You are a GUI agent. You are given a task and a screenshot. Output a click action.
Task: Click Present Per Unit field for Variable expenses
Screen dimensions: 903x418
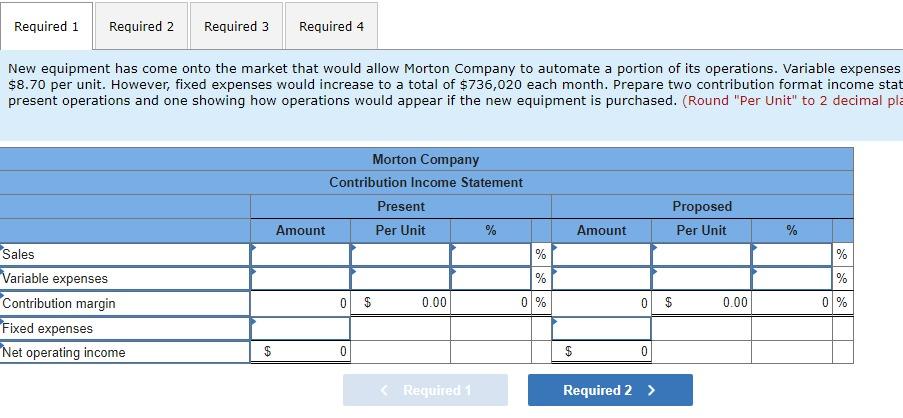(x=400, y=279)
